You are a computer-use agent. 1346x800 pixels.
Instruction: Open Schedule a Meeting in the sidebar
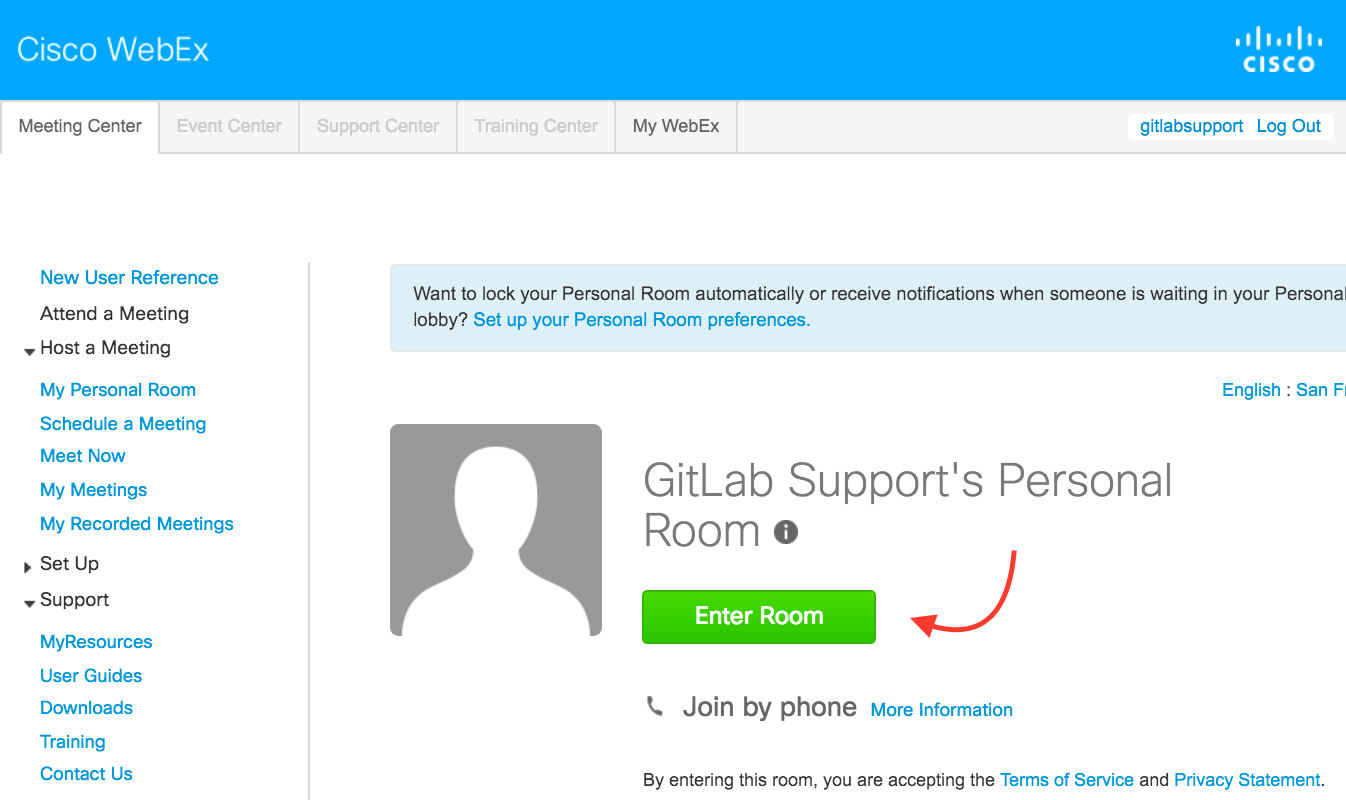[123, 423]
